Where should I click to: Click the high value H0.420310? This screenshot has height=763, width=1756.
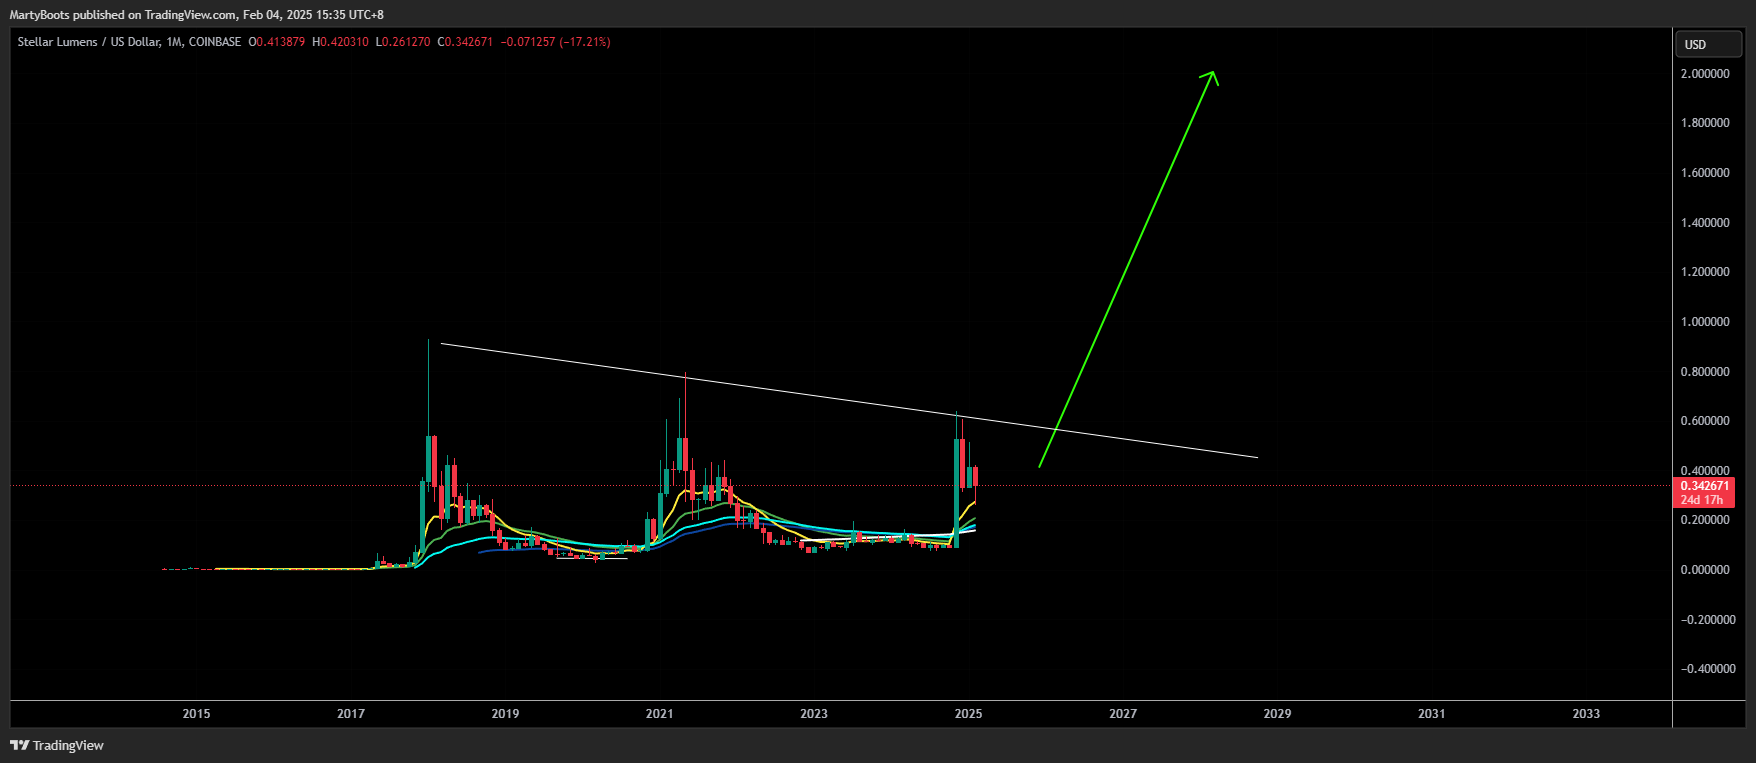pos(340,42)
